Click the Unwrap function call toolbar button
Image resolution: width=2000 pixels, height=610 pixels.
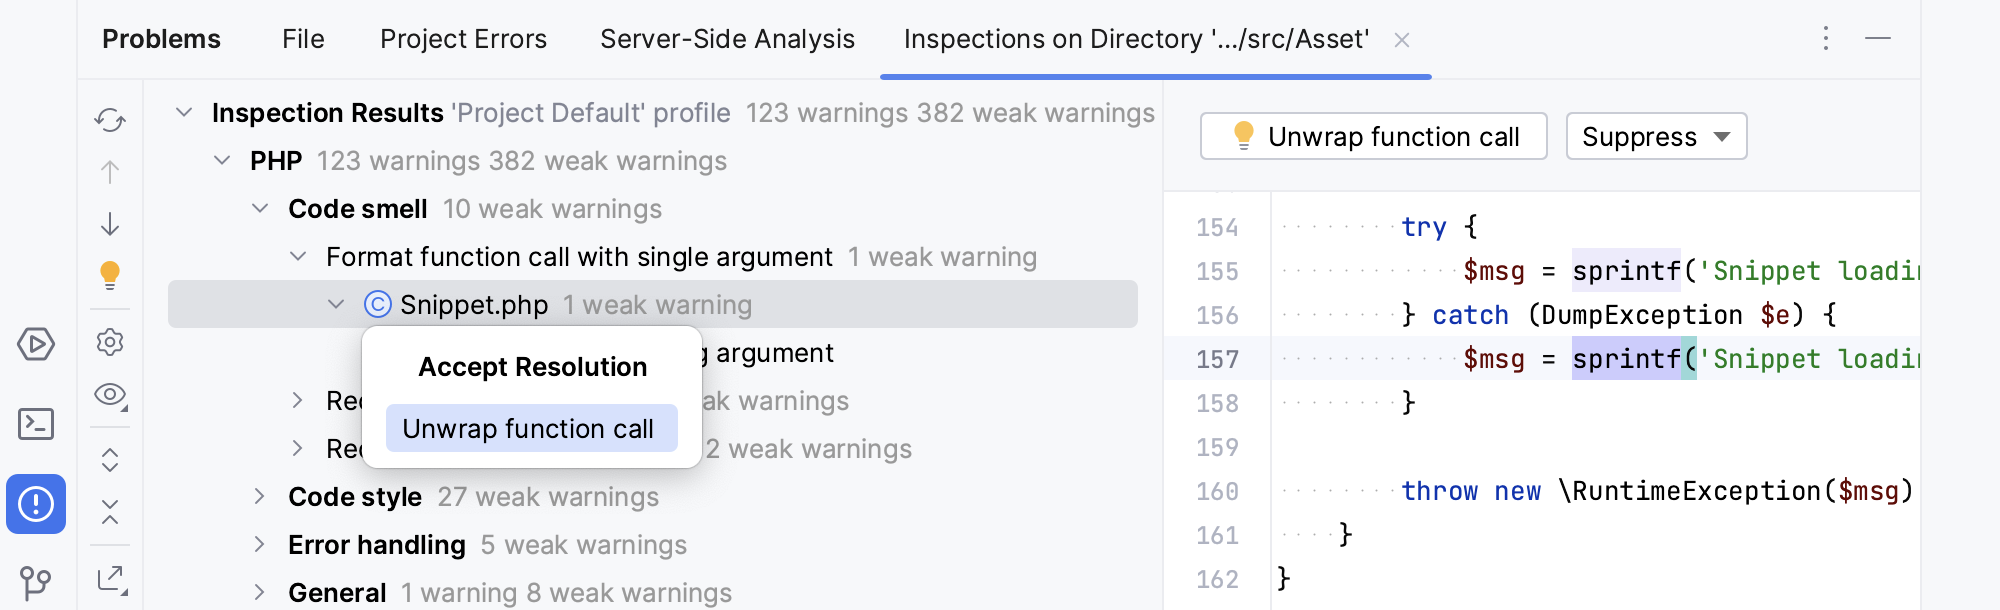[1373, 136]
